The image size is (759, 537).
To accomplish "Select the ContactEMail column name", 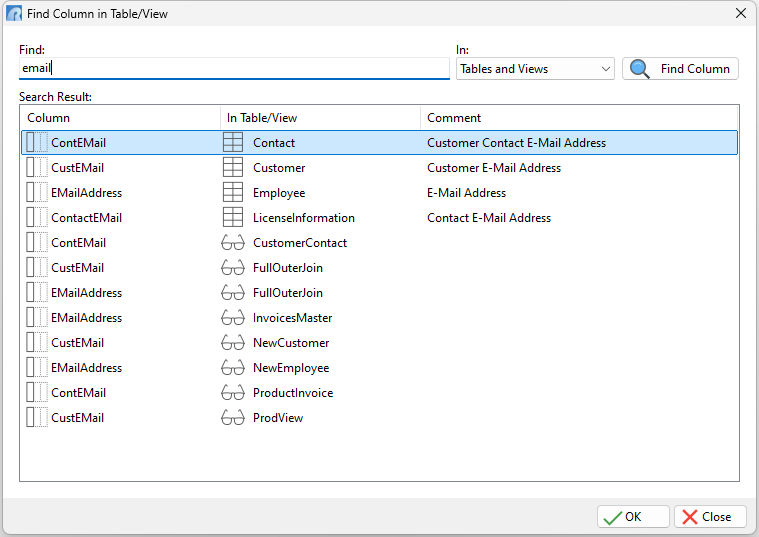I will [x=87, y=218].
